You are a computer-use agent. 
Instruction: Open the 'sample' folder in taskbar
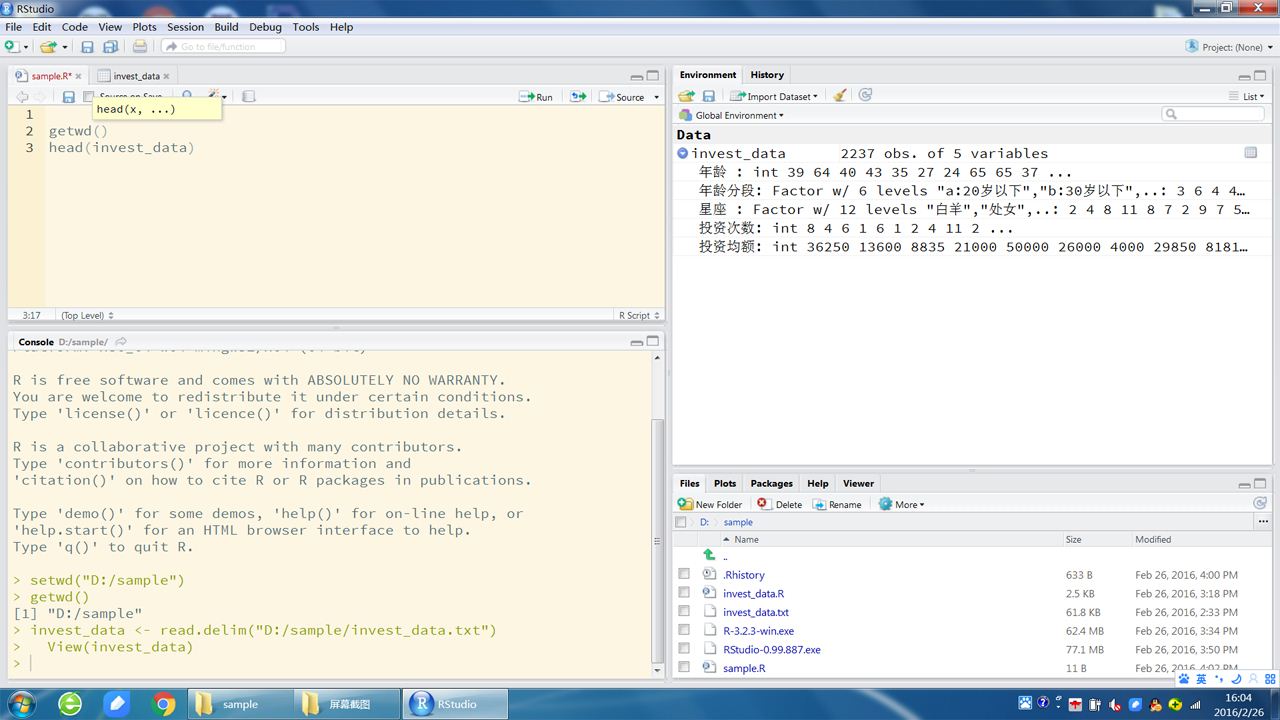click(x=241, y=704)
